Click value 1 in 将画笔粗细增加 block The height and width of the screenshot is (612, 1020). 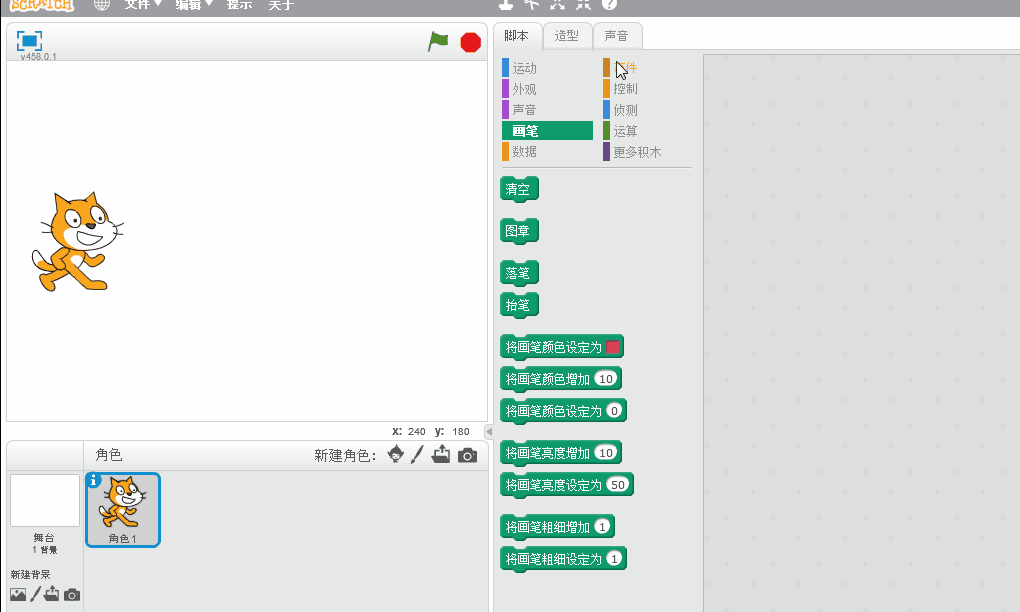602,526
